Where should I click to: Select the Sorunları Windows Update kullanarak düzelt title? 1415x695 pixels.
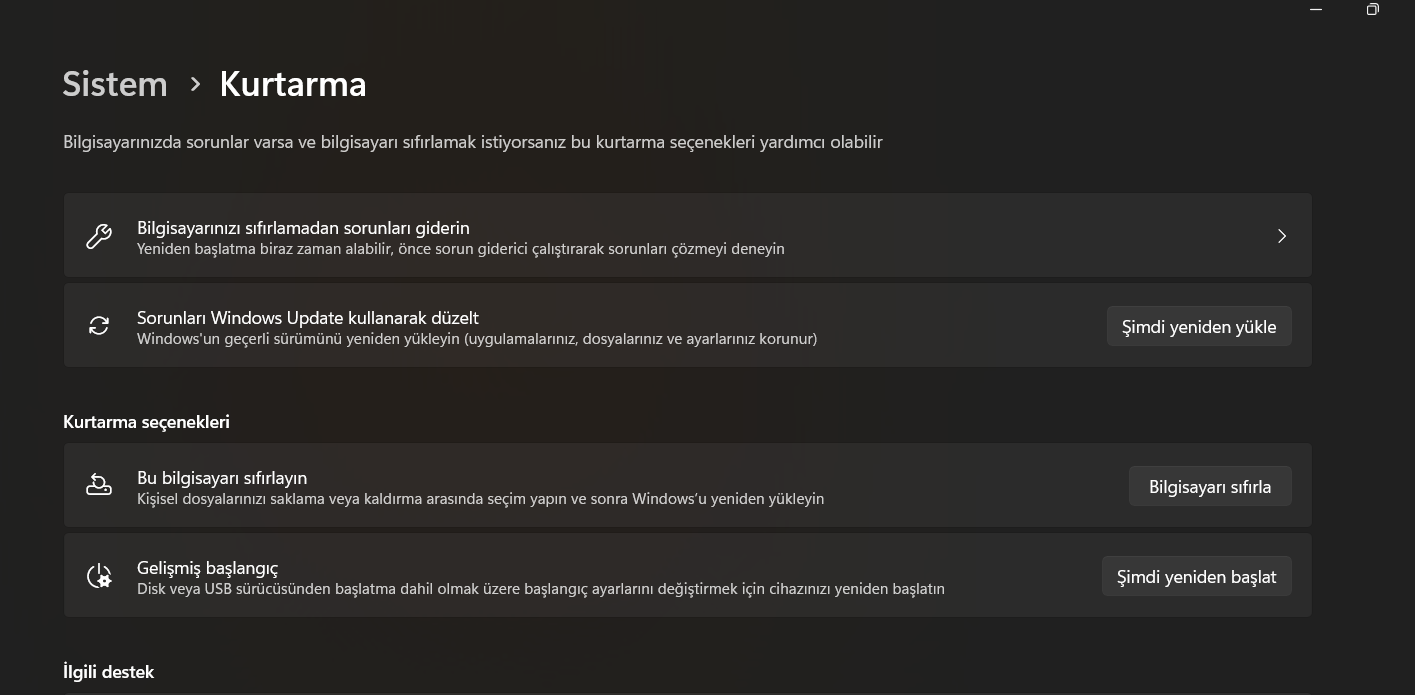[x=308, y=318]
